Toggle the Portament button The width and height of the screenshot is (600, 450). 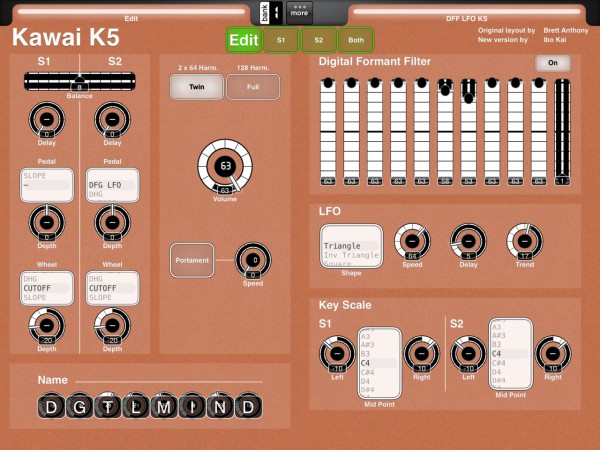pyautogui.click(x=192, y=260)
